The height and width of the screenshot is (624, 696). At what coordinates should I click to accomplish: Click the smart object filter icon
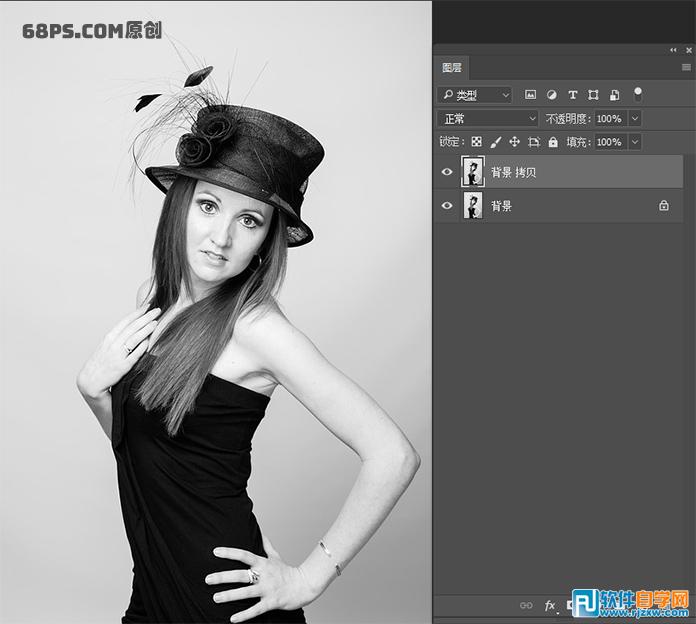click(x=614, y=95)
